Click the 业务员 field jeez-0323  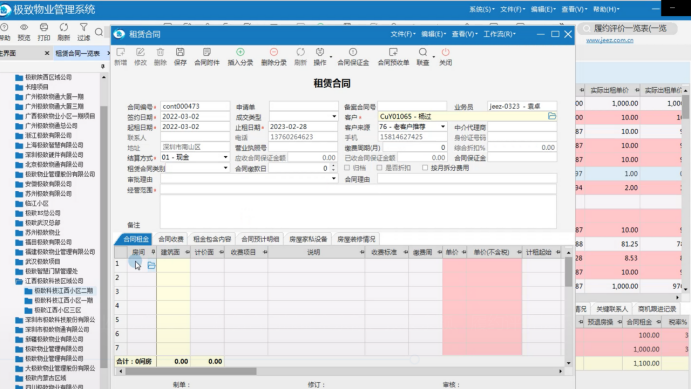click(x=522, y=106)
